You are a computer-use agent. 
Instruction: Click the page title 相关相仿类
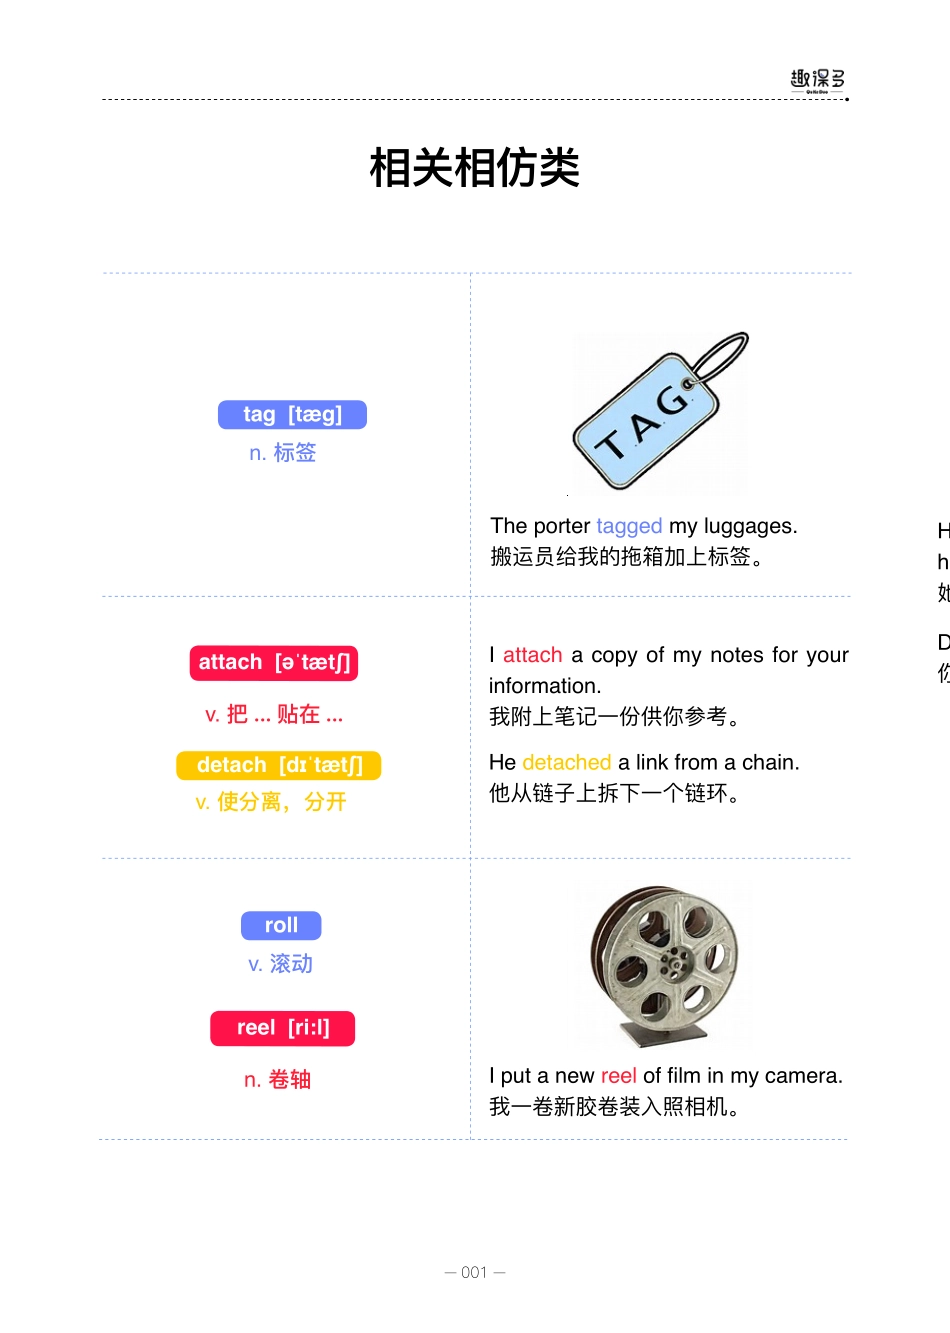[475, 168]
